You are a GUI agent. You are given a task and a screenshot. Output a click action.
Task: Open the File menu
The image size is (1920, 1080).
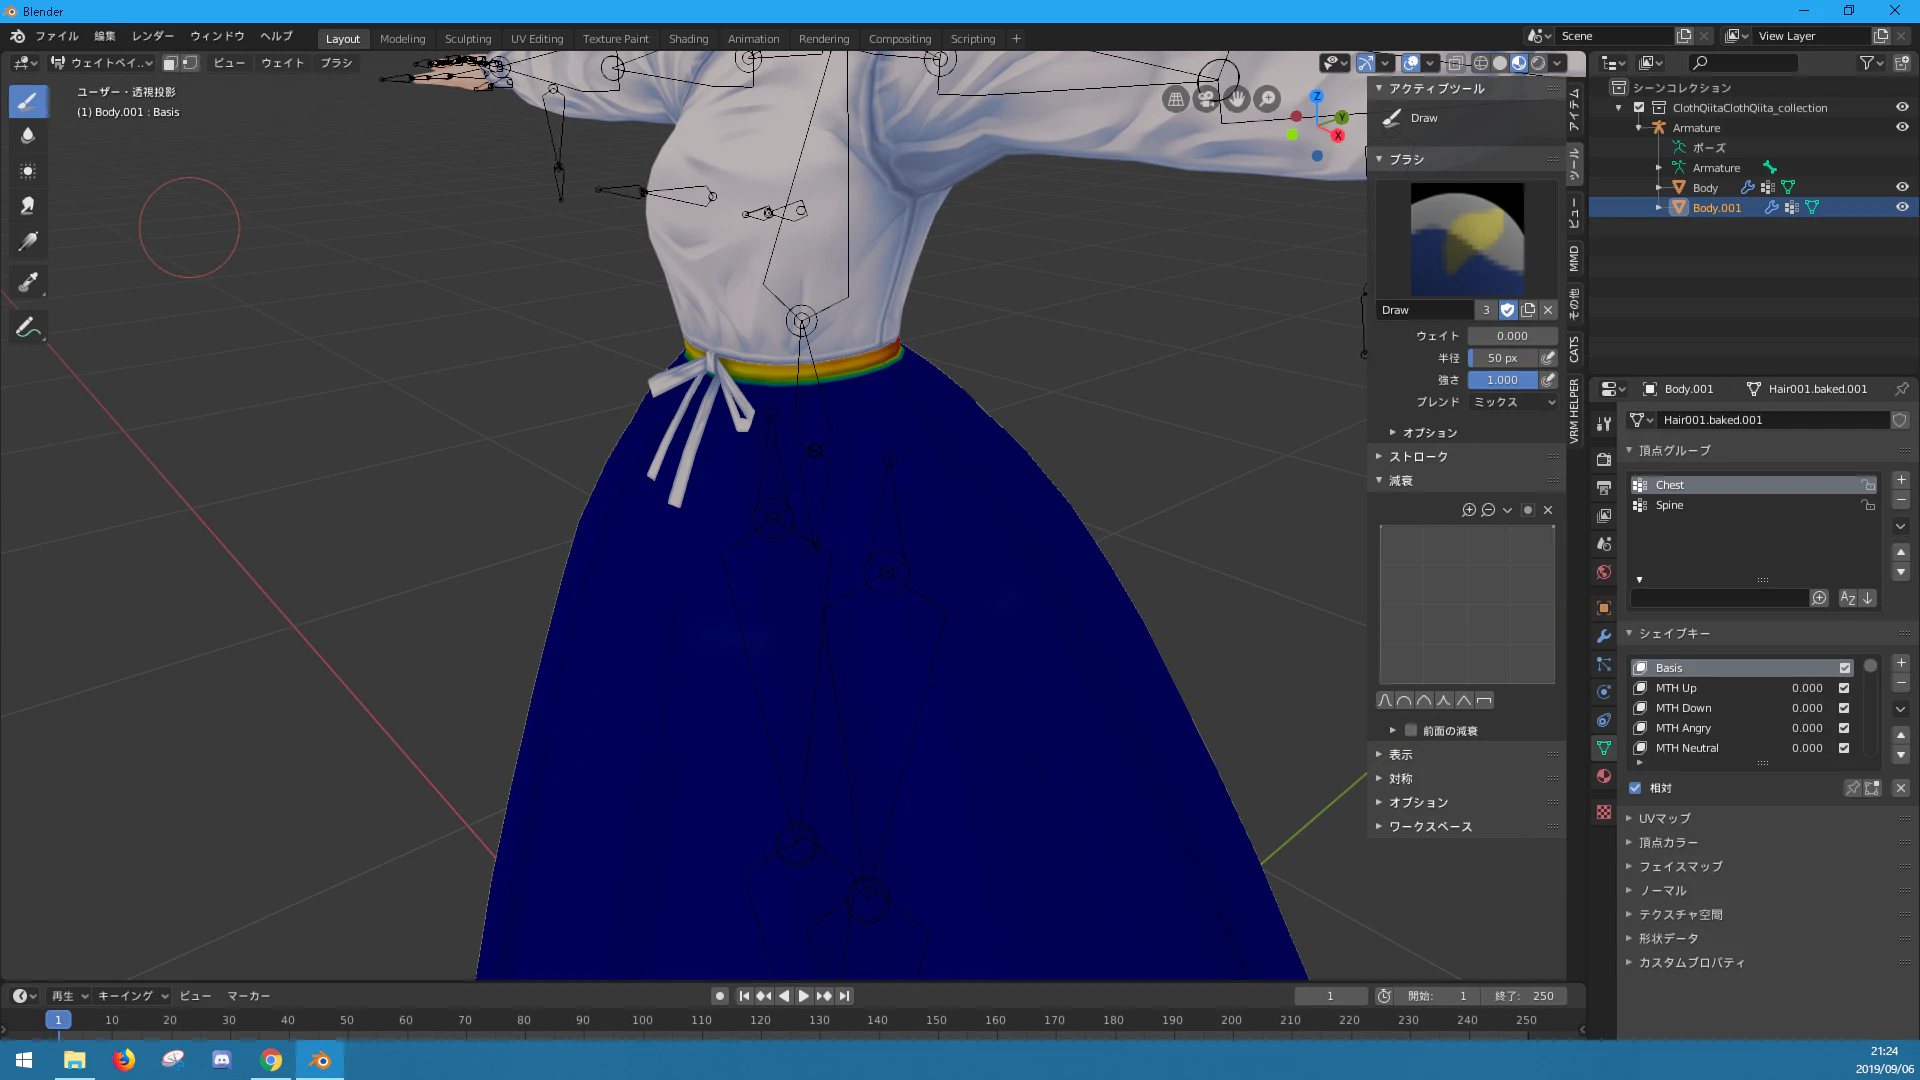point(56,36)
